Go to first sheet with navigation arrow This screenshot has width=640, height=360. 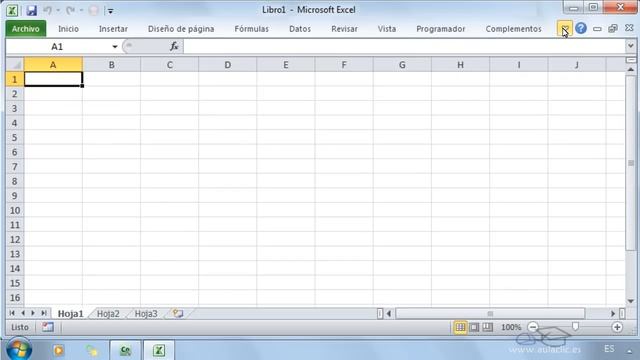coord(12,313)
